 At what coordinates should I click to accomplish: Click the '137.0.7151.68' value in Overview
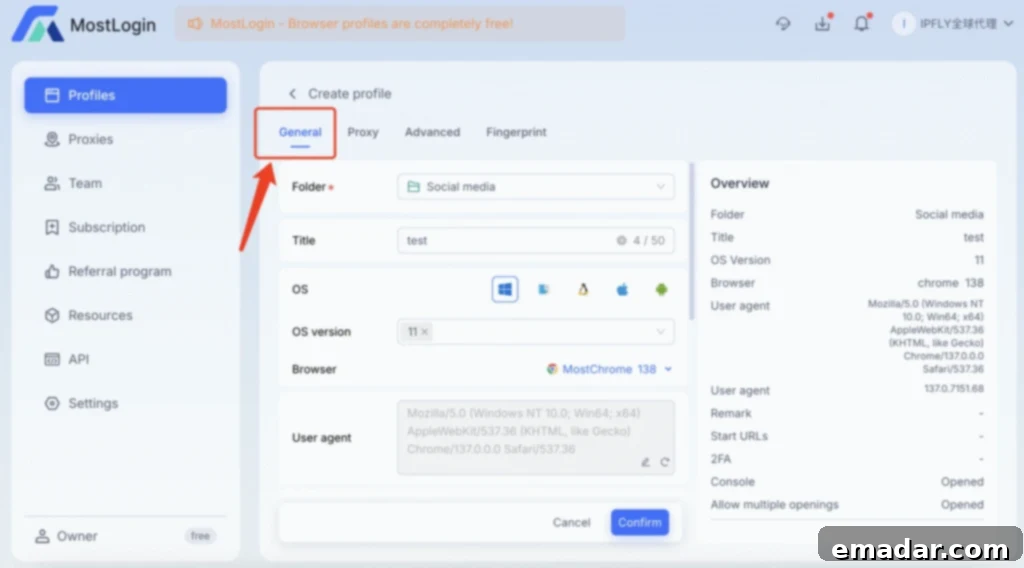click(x=953, y=388)
